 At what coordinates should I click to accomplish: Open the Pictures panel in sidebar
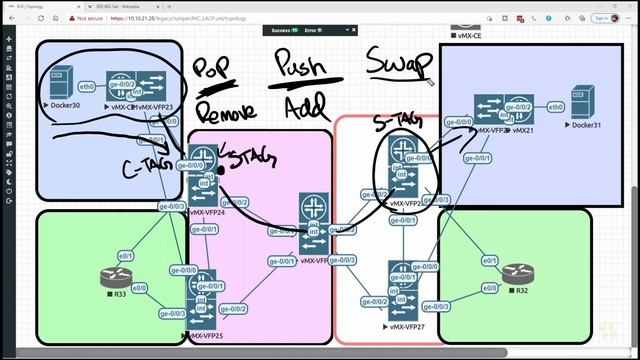click(x=9, y=77)
